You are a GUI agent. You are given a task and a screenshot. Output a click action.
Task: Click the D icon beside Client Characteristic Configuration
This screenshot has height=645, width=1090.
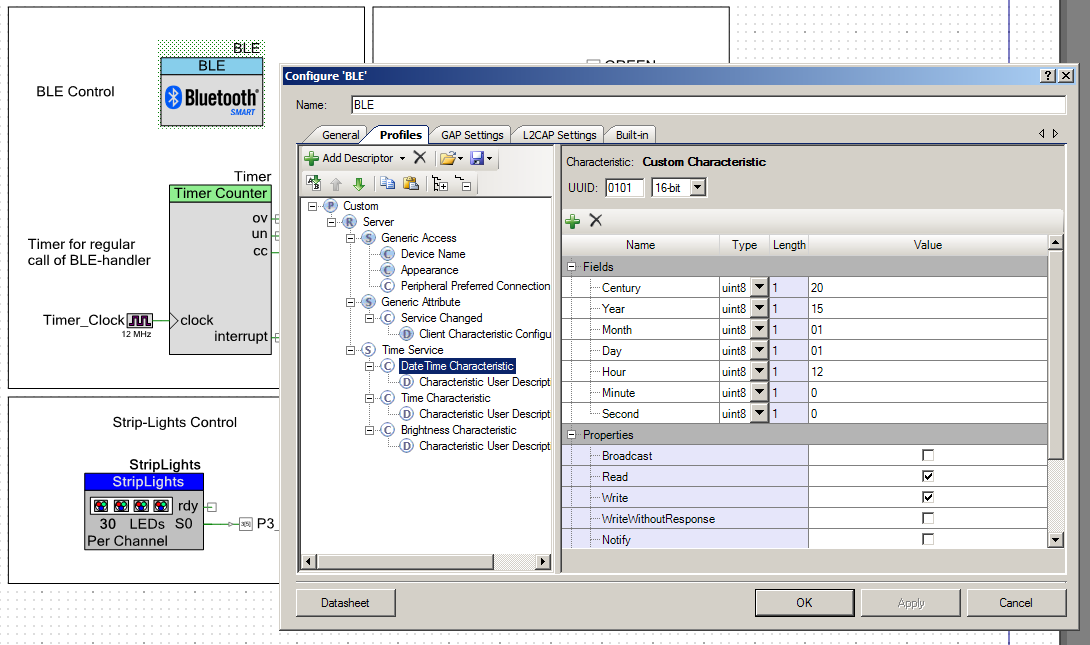pyautogui.click(x=407, y=334)
